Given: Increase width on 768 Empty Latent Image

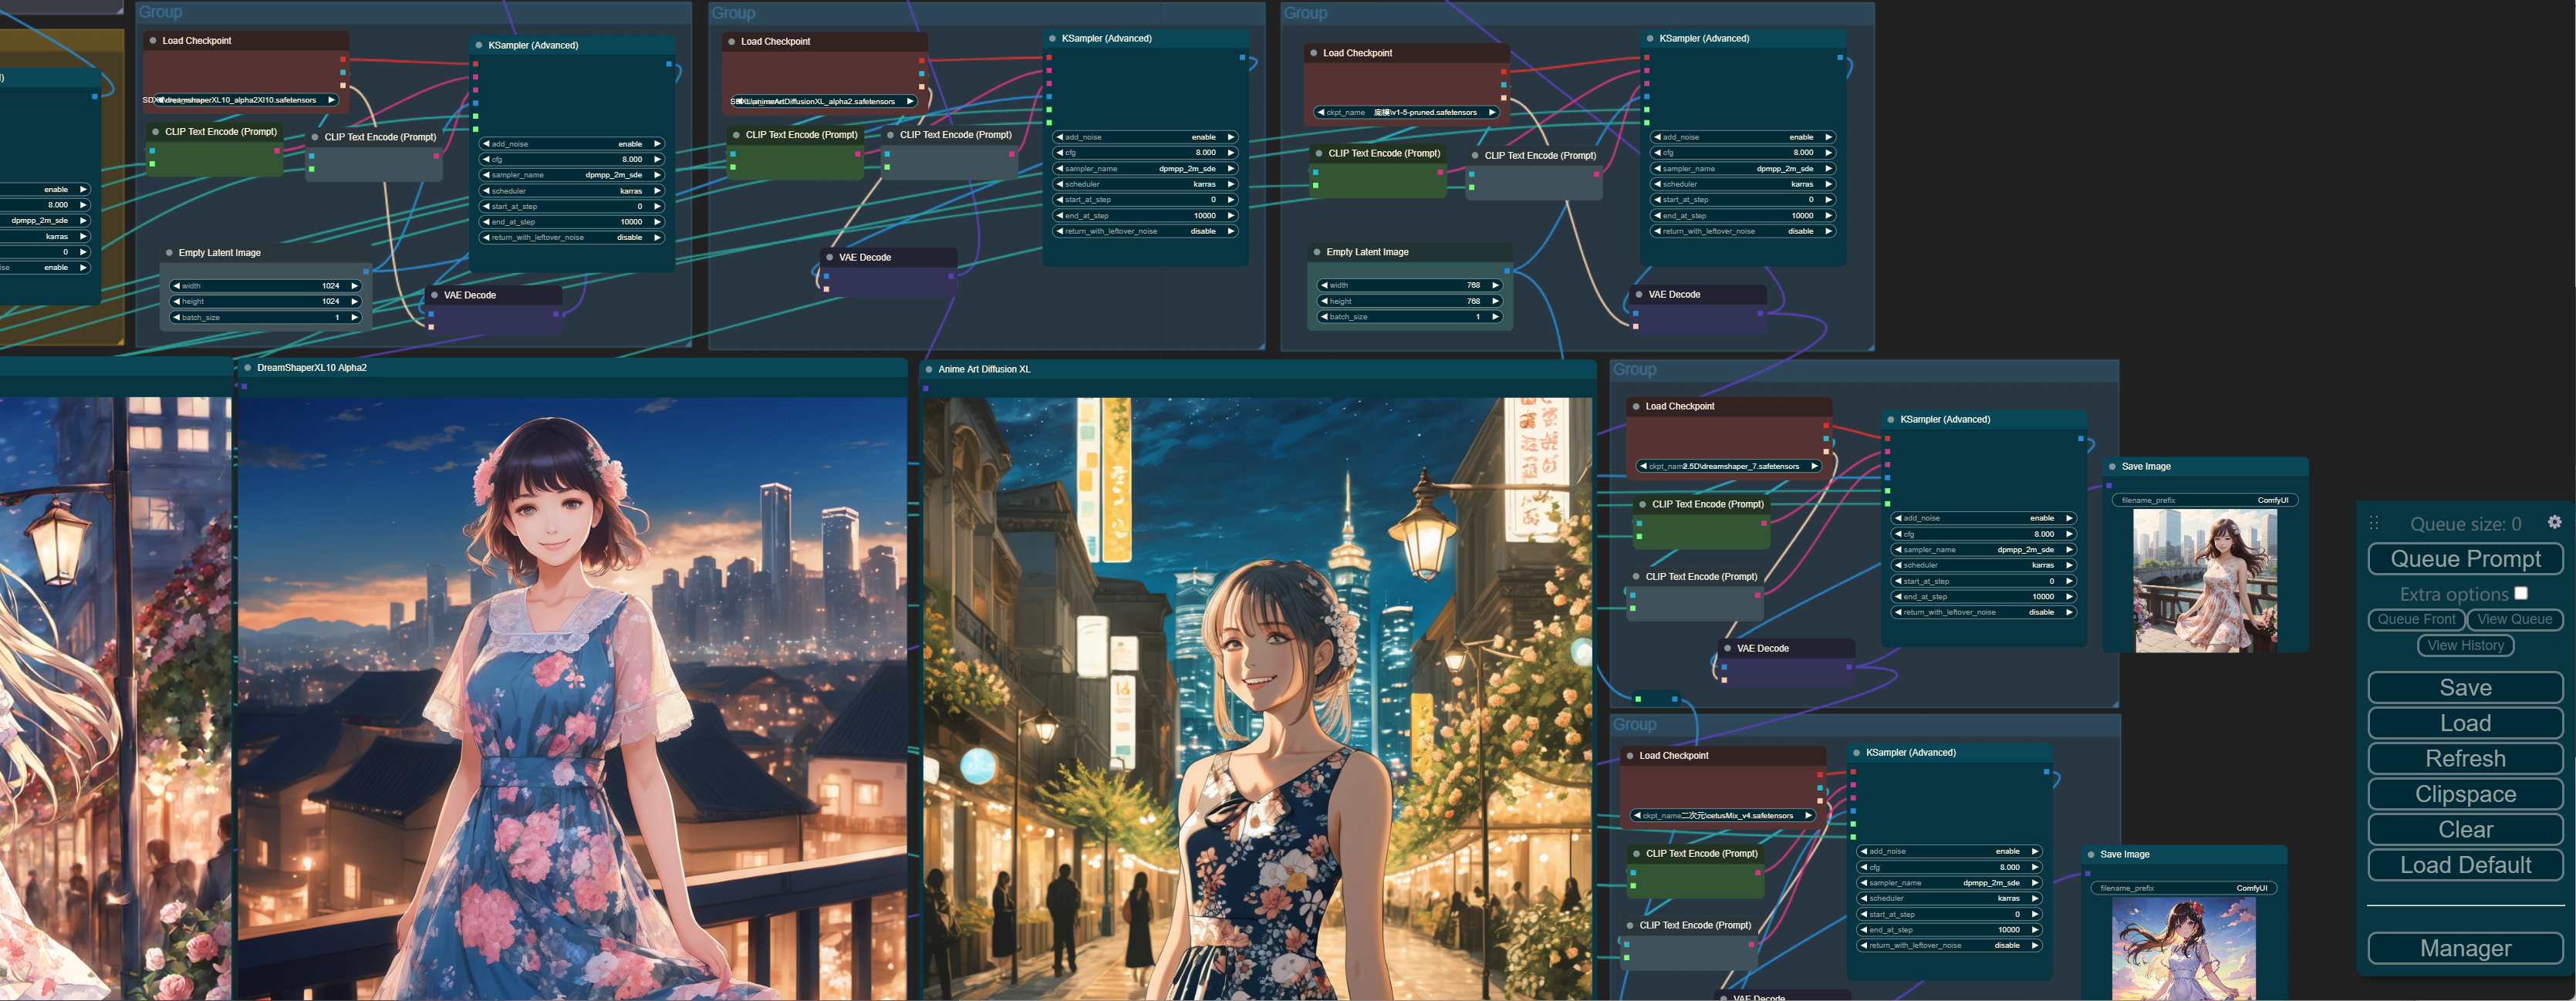Looking at the screenshot, I should [1496, 285].
